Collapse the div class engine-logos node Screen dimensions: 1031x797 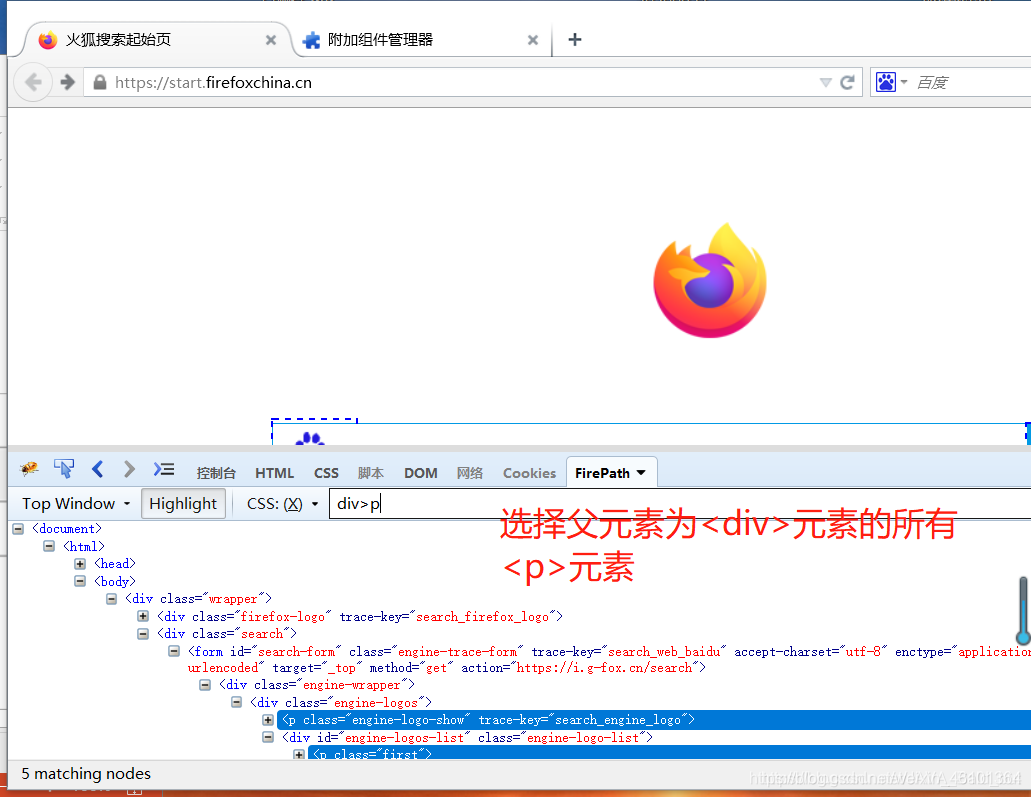point(237,702)
